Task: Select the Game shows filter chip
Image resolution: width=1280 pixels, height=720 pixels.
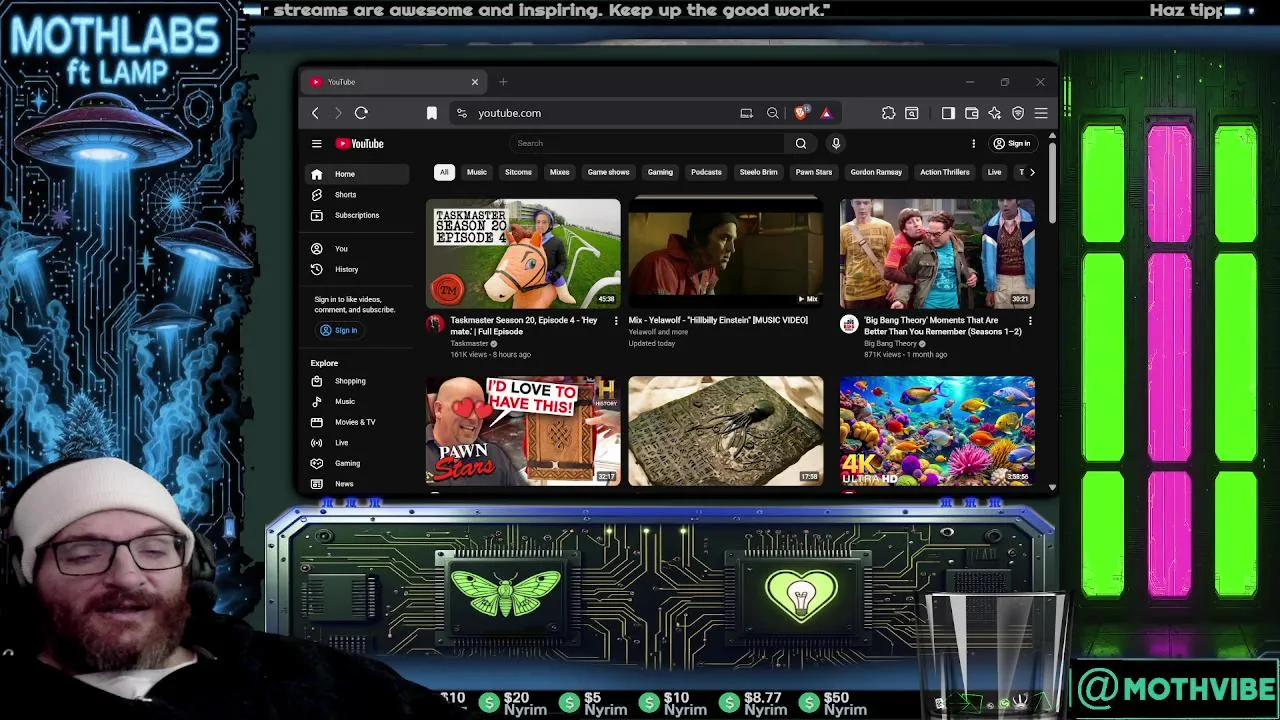Action: pos(608,172)
